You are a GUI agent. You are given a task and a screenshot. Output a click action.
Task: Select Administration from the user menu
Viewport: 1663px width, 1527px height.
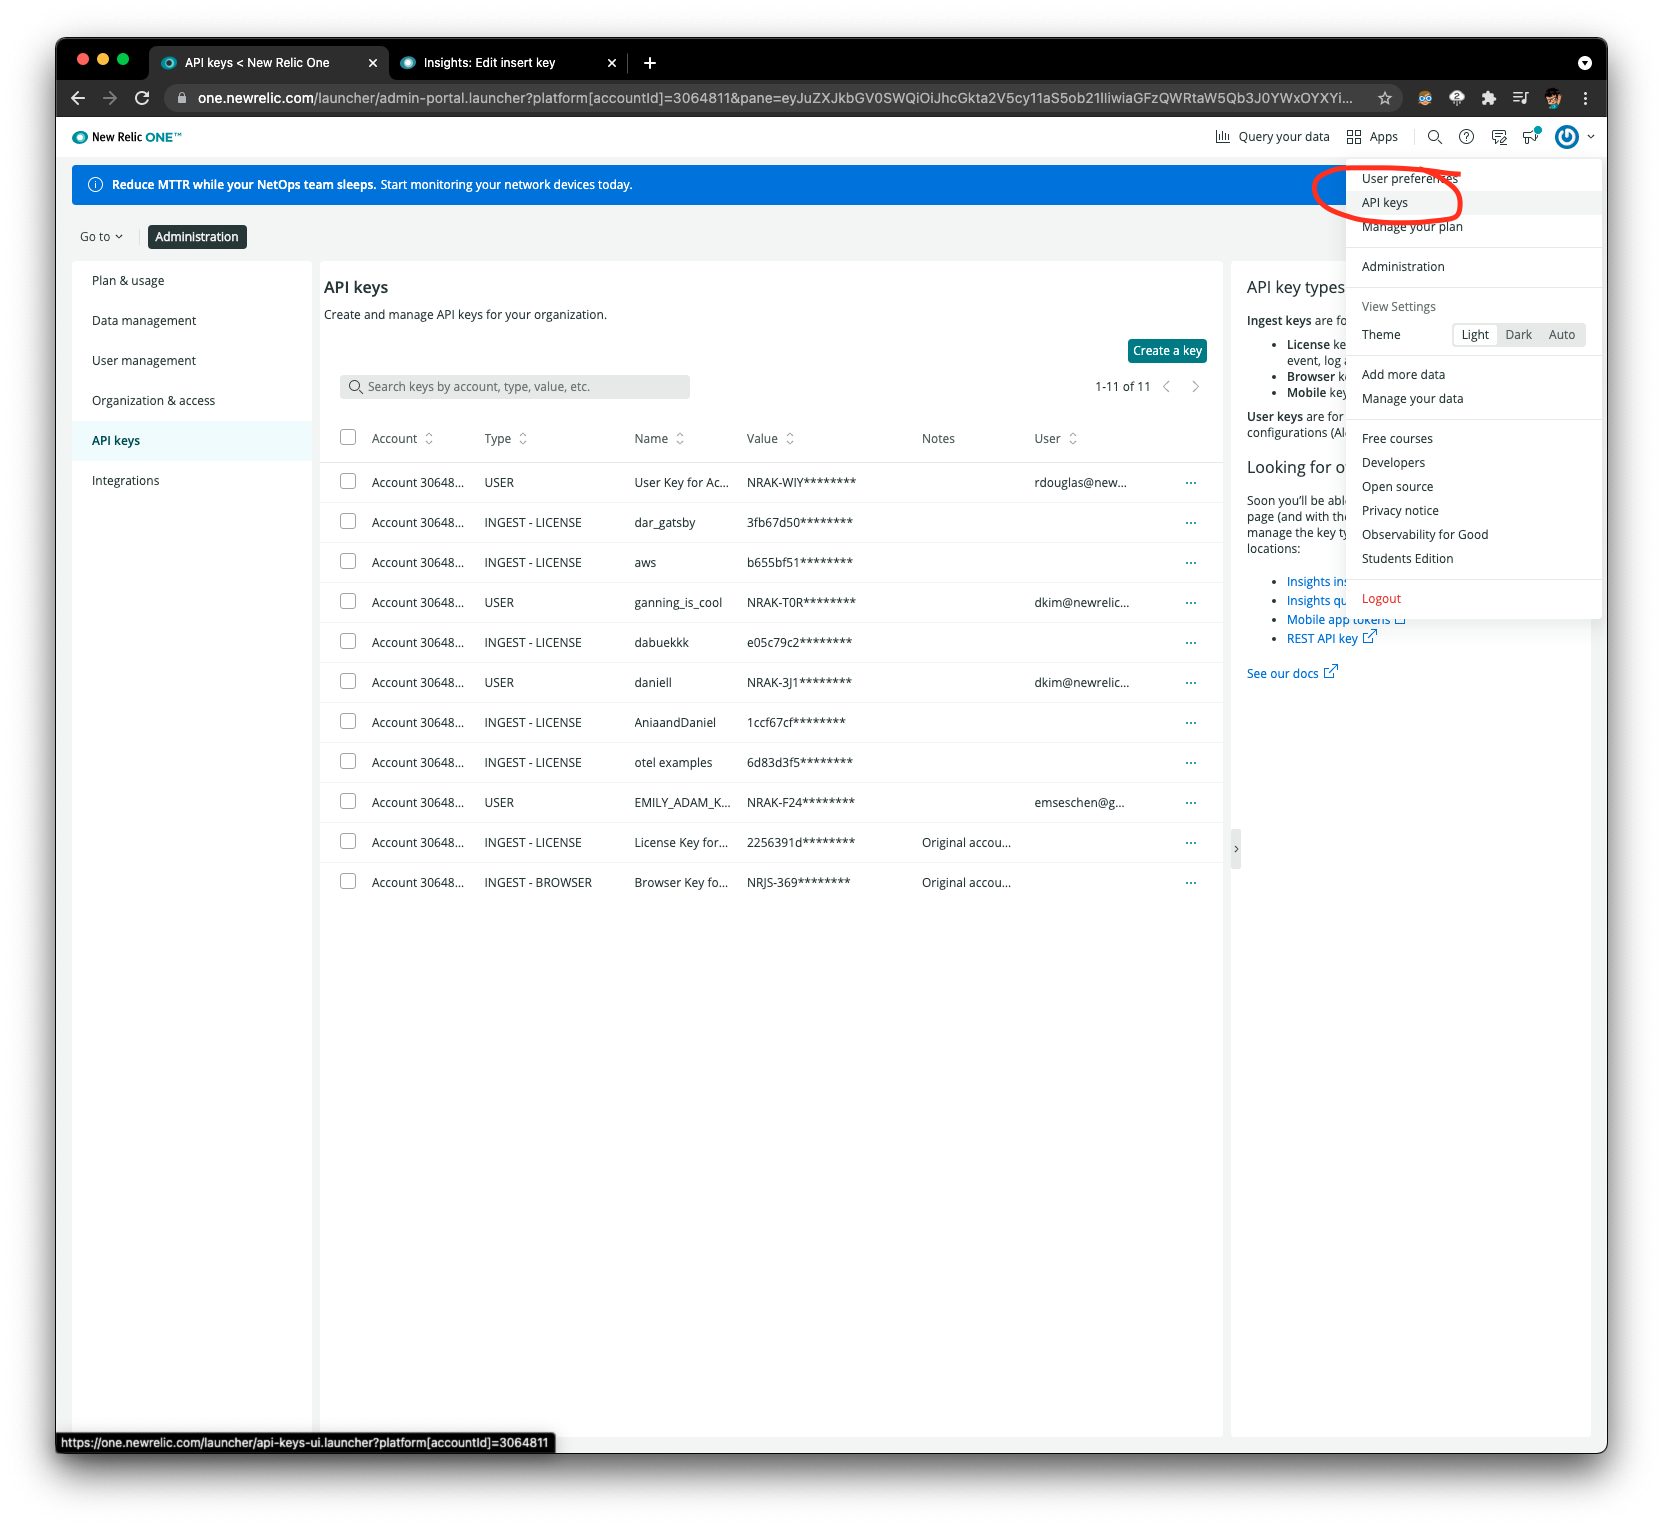[1402, 266]
